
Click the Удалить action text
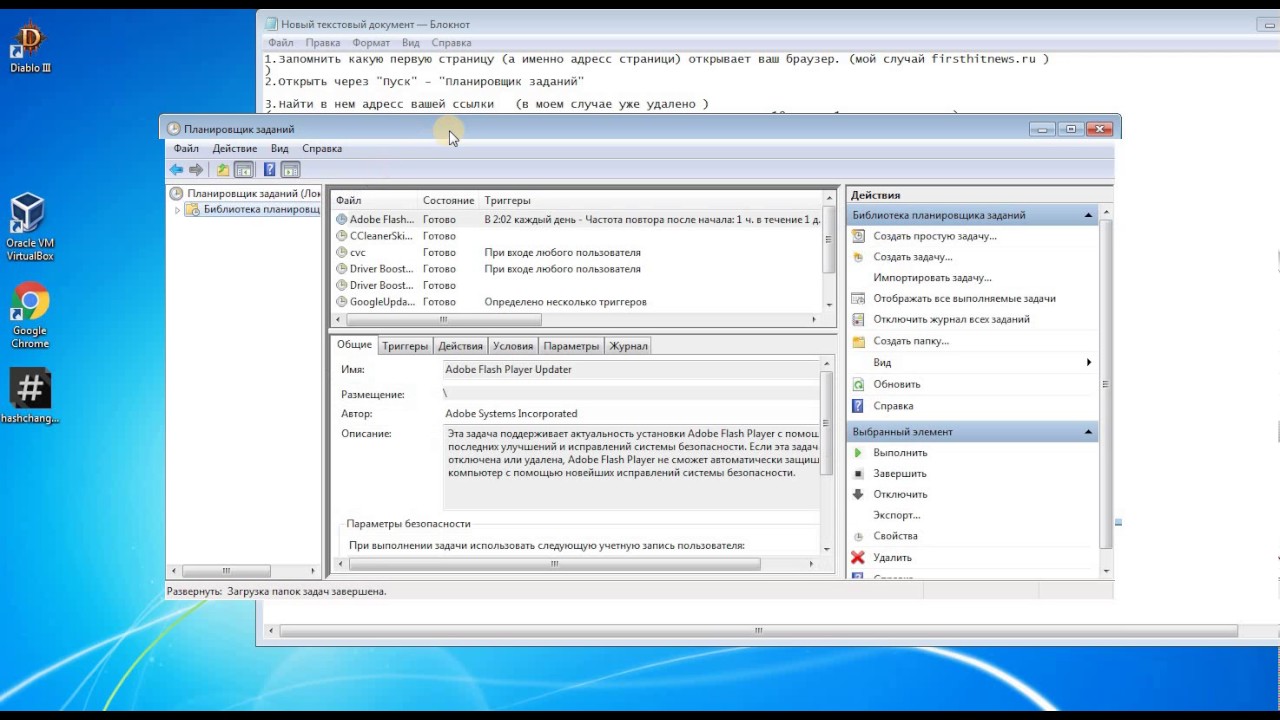pyautogui.click(x=892, y=558)
